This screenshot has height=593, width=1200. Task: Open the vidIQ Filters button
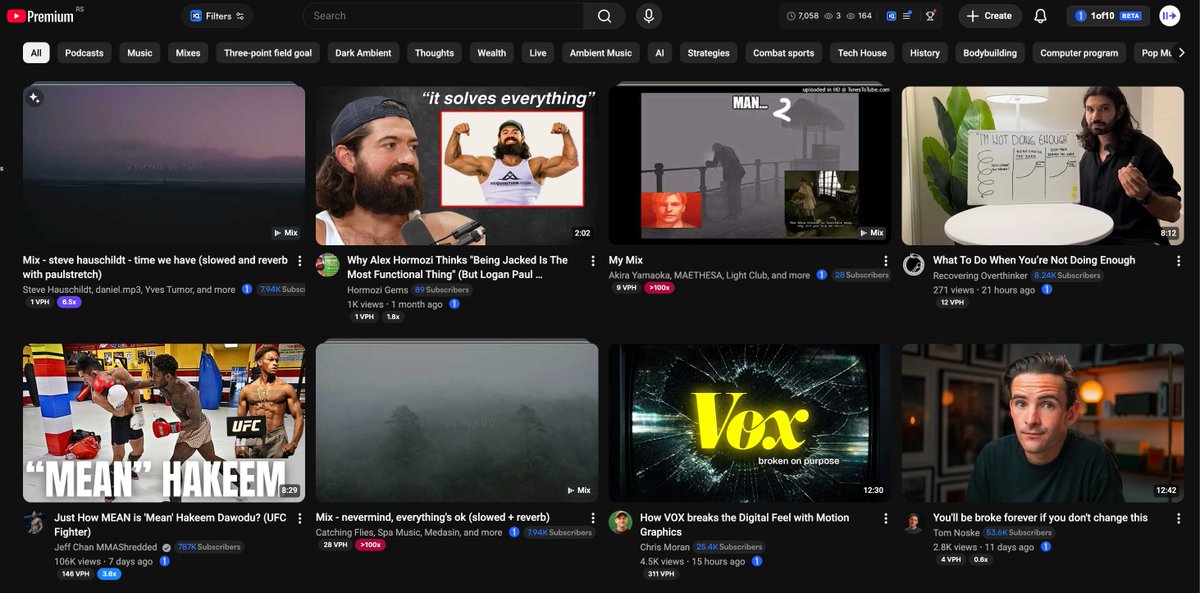click(x=217, y=16)
